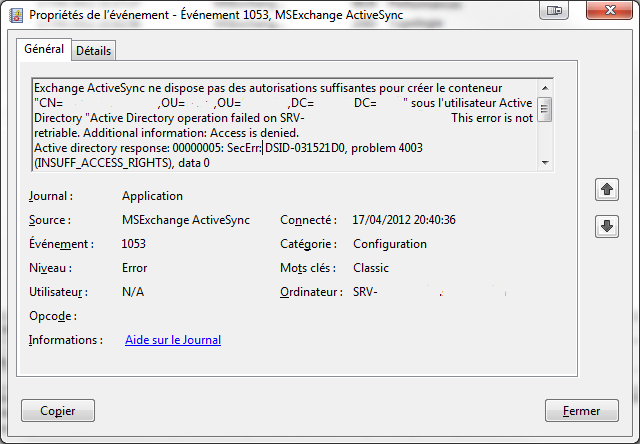Screen dimensions: 640x444
Task: Click the Copier button
Action: pyautogui.click(x=58, y=411)
